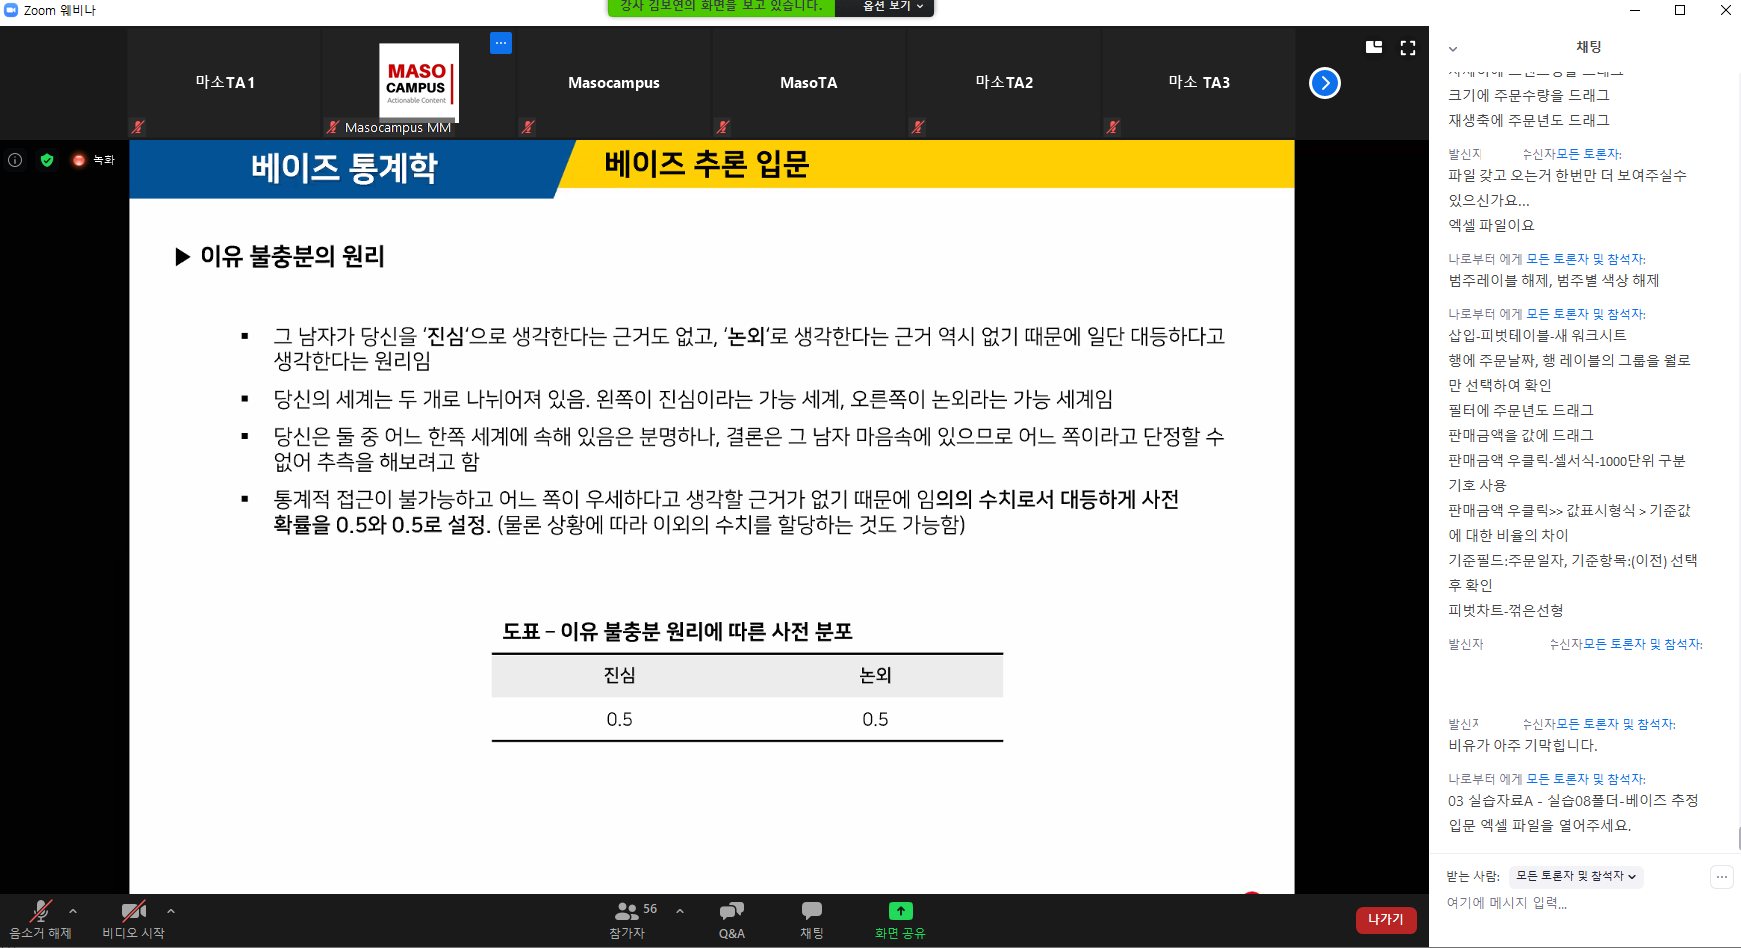This screenshot has height=948, width=1741.
Task: Click the meeting info circle icon
Action: 15,160
